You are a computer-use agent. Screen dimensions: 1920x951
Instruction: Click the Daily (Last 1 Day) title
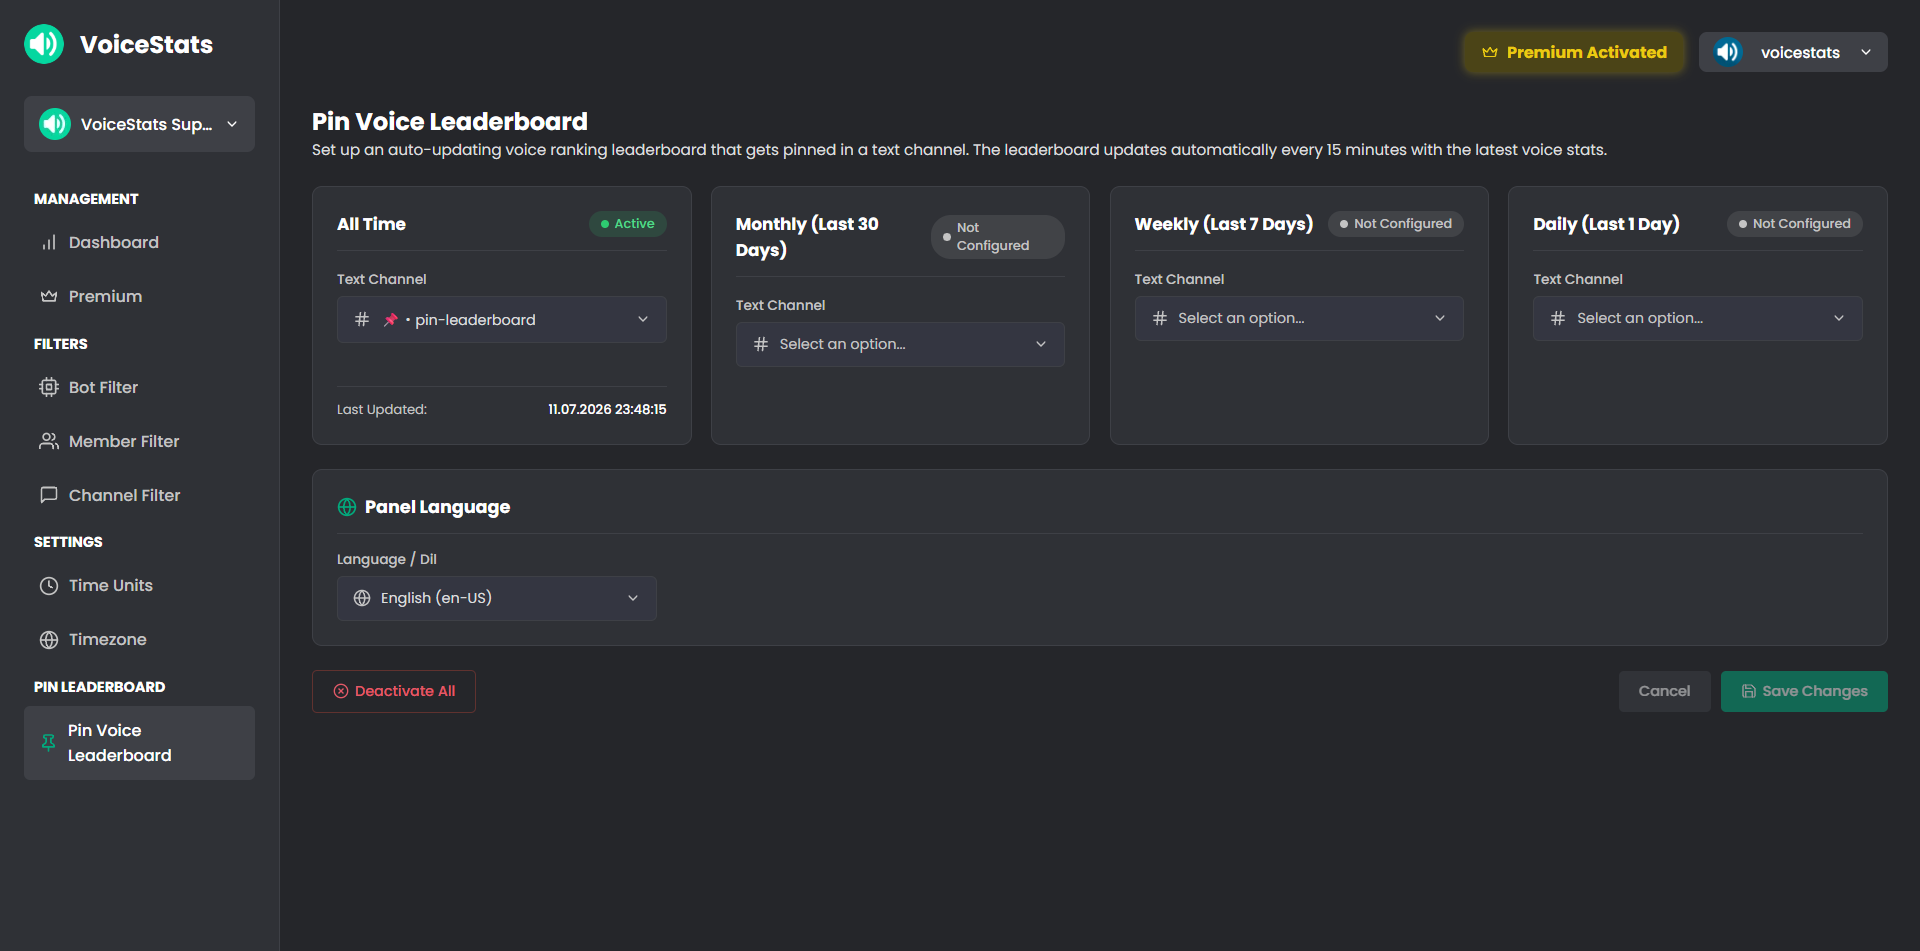[1606, 224]
